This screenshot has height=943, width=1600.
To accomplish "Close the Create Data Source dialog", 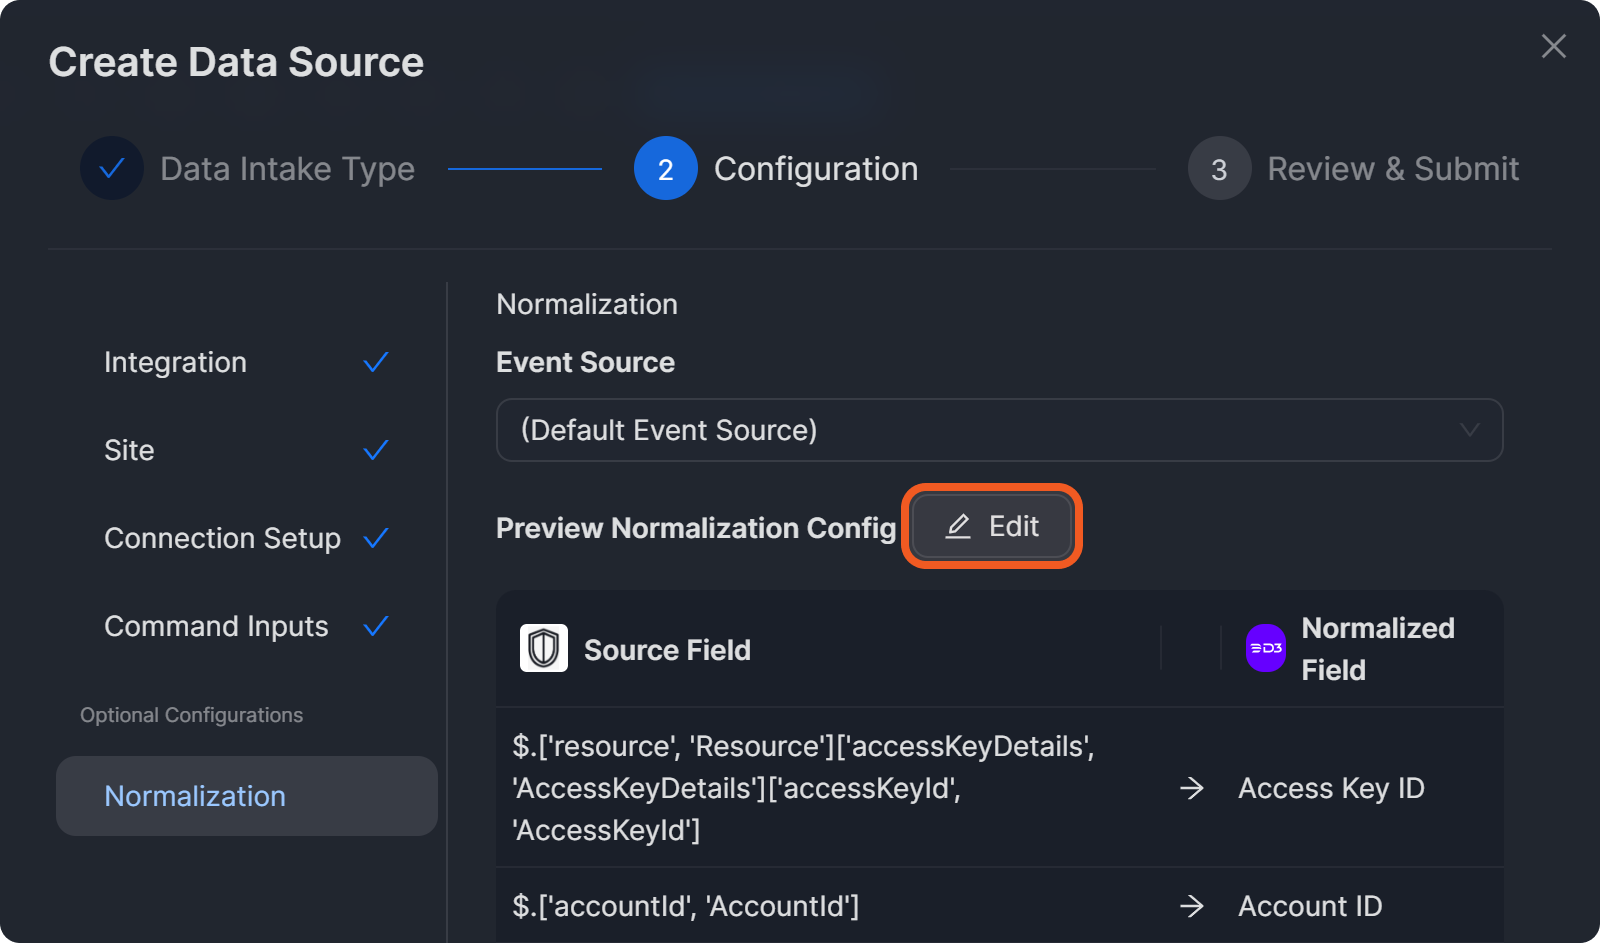I will (x=1553, y=46).
